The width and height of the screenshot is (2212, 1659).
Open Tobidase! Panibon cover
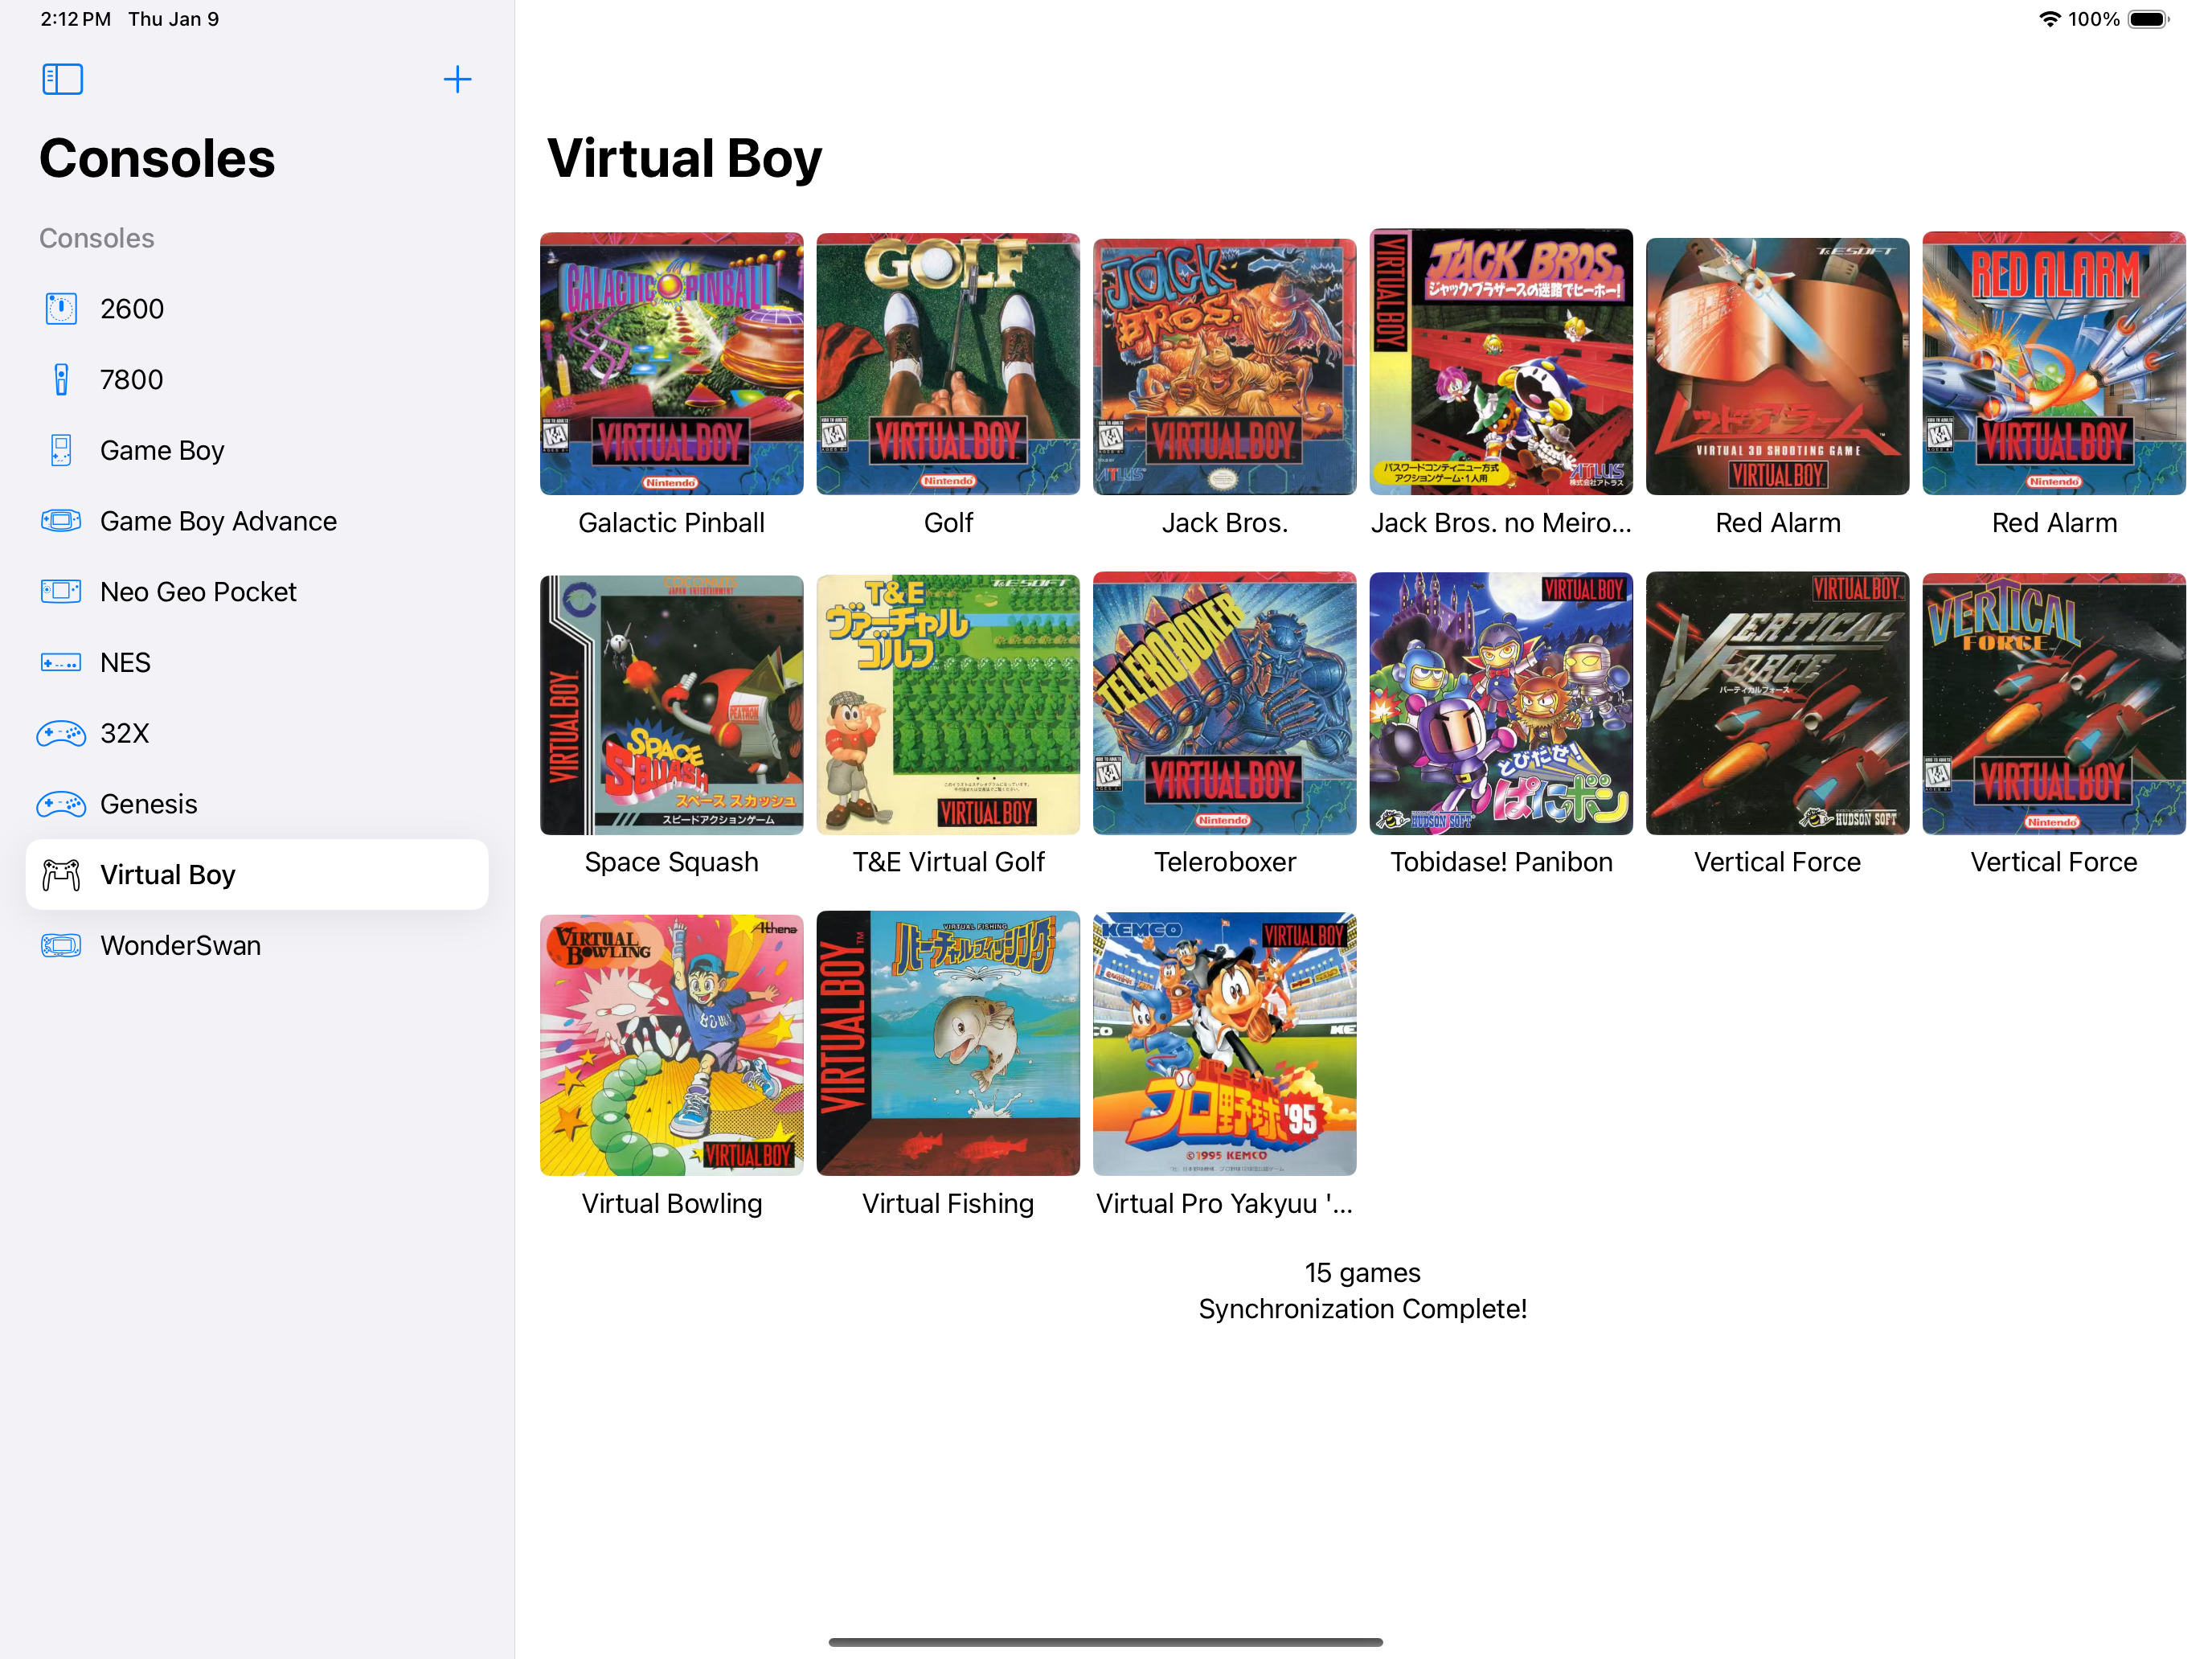tap(1501, 703)
